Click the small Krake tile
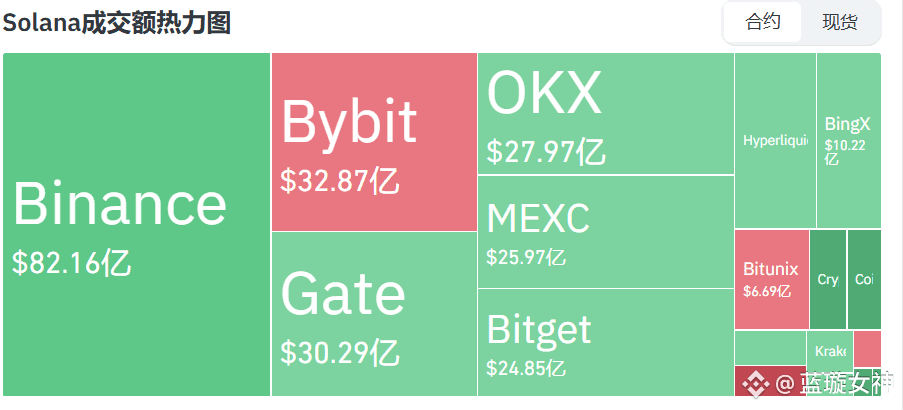 [x=830, y=351]
